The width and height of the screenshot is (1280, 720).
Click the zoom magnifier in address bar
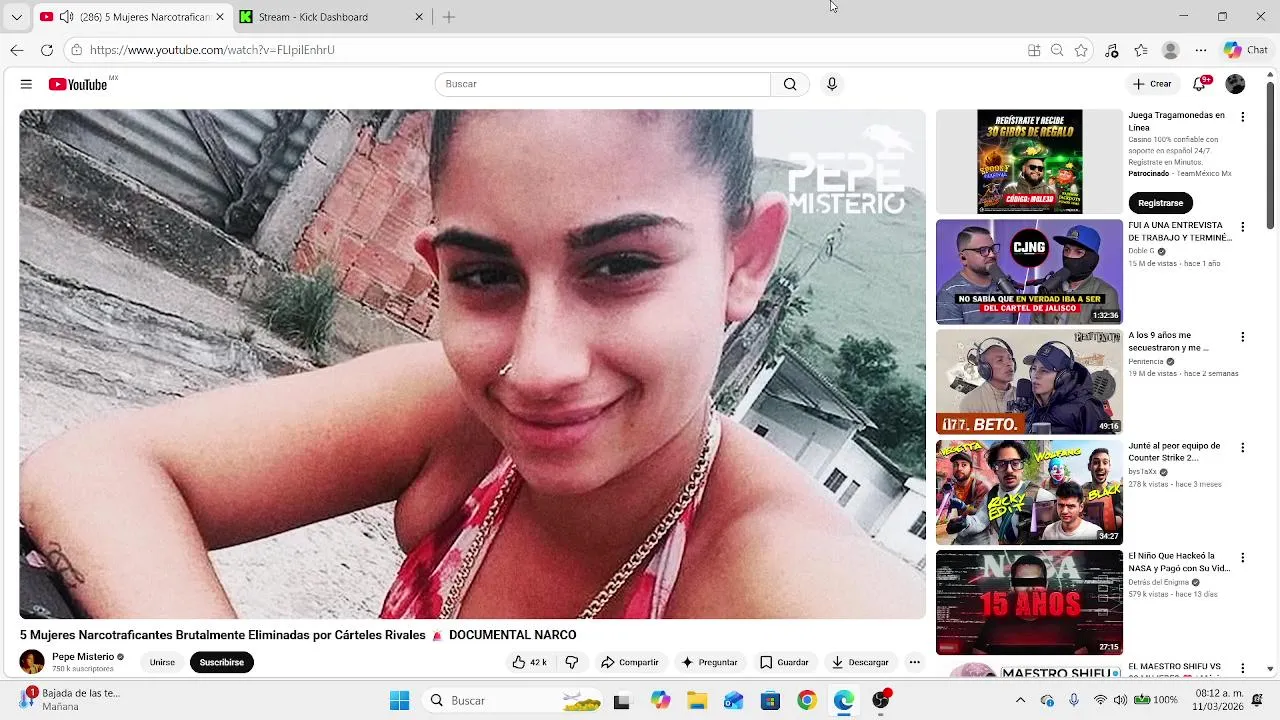(x=1057, y=50)
